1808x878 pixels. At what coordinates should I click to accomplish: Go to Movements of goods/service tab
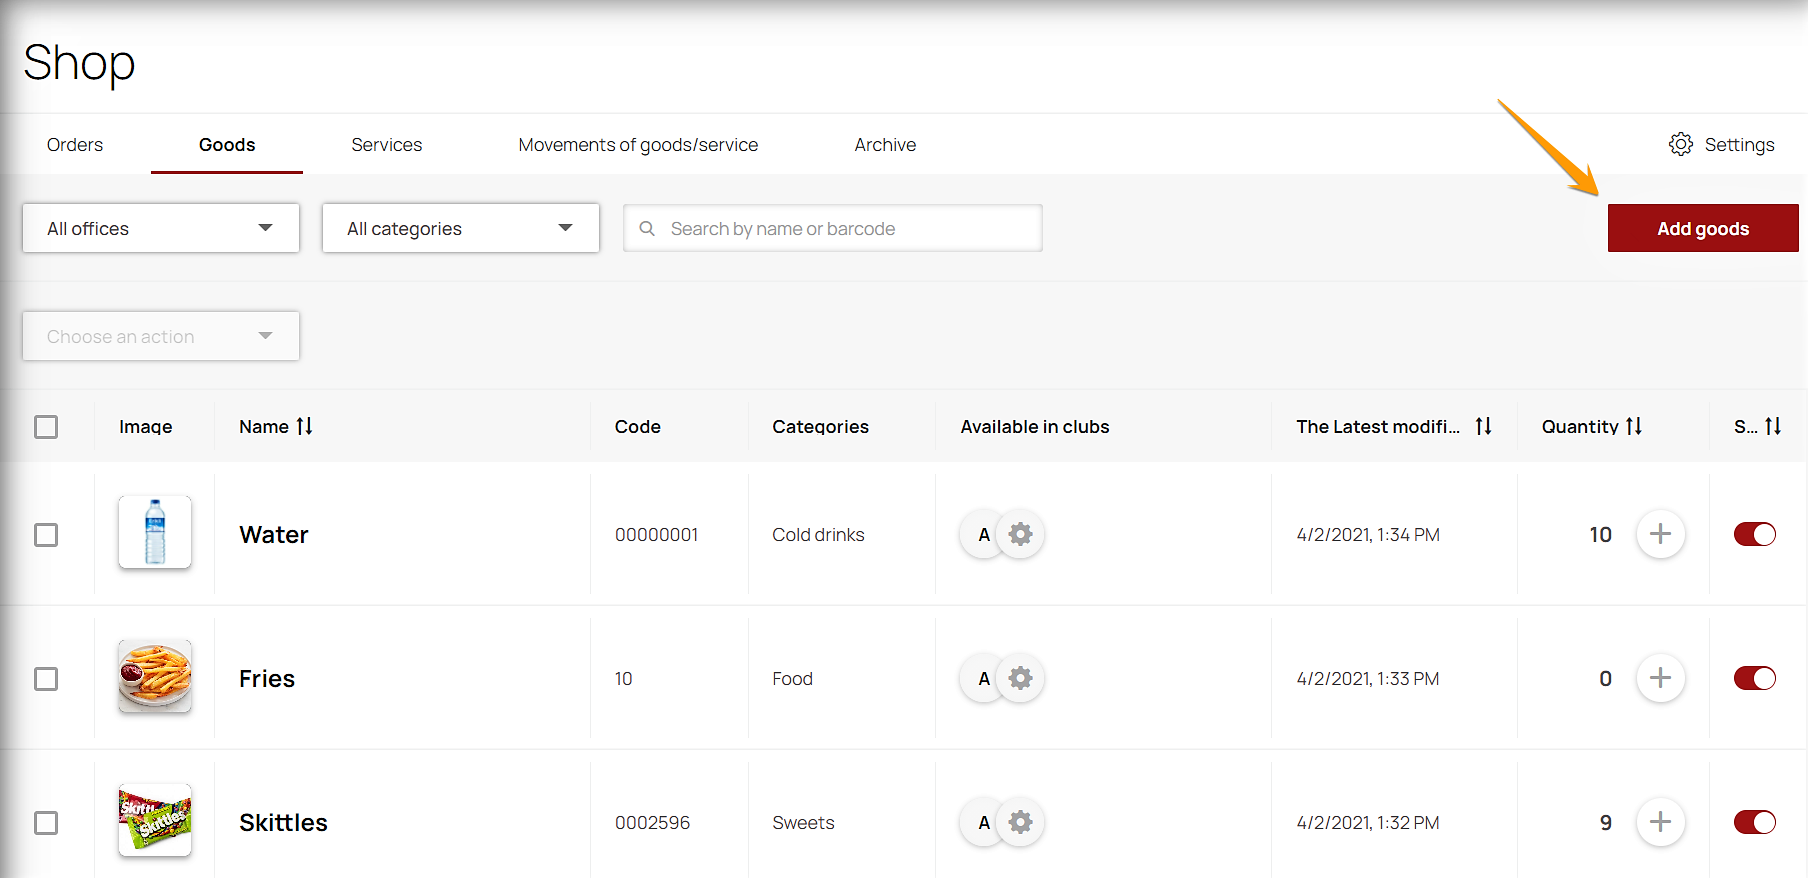tap(638, 145)
